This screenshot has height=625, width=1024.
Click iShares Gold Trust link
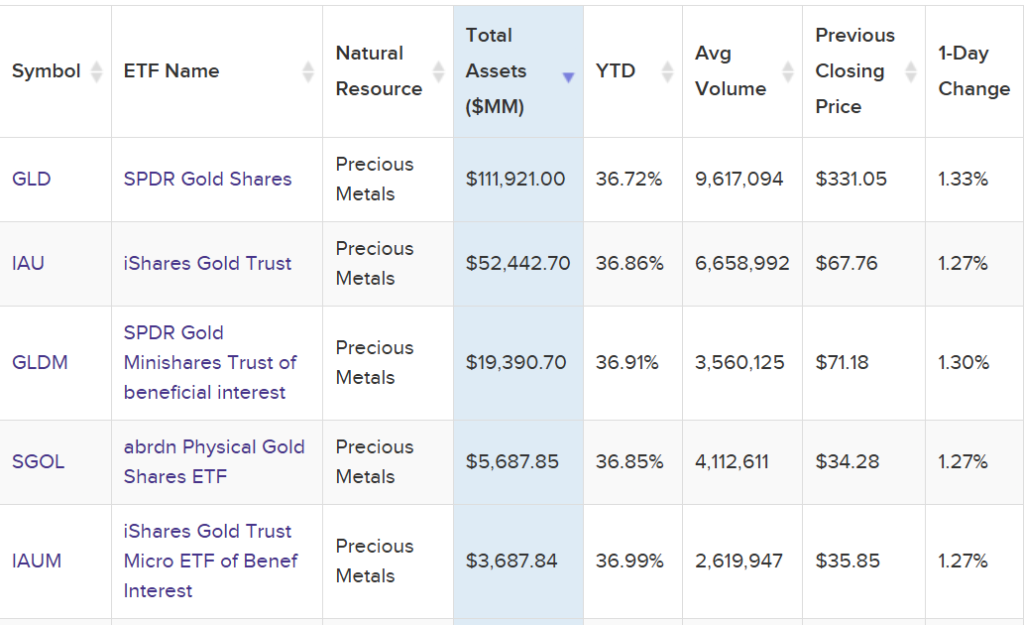(207, 263)
